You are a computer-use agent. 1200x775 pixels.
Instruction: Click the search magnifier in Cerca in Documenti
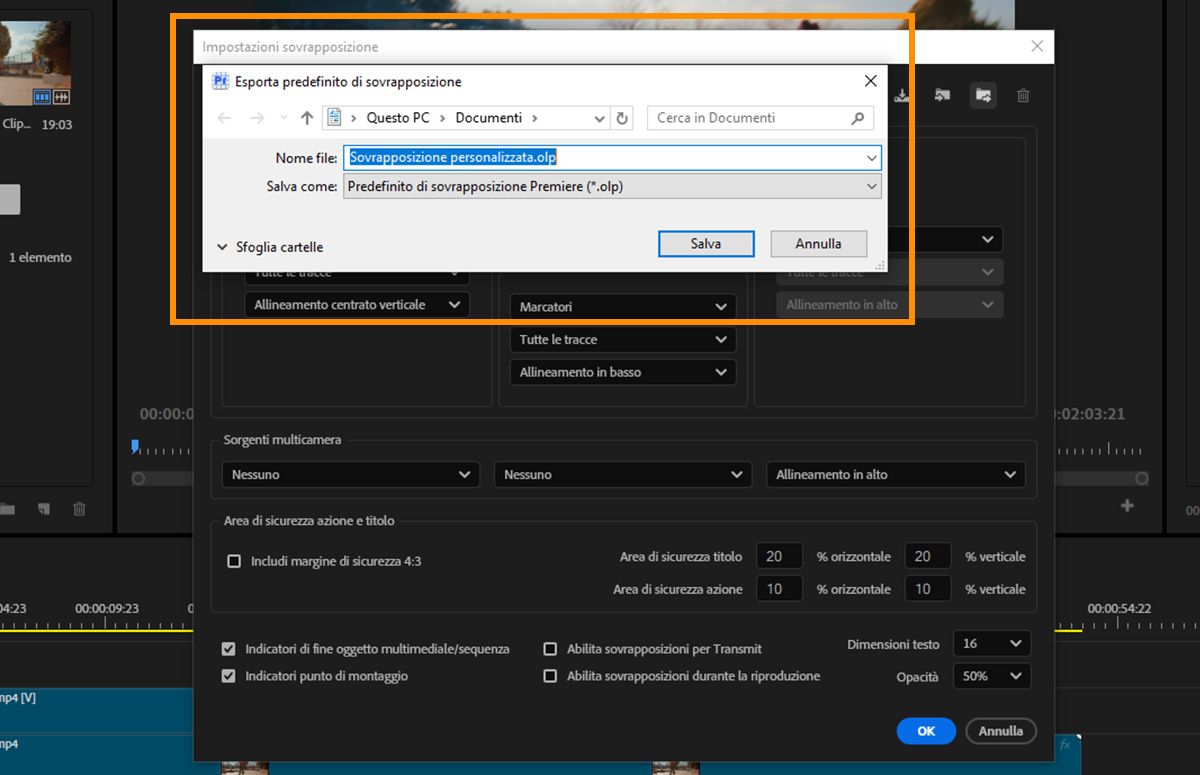tap(858, 118)
